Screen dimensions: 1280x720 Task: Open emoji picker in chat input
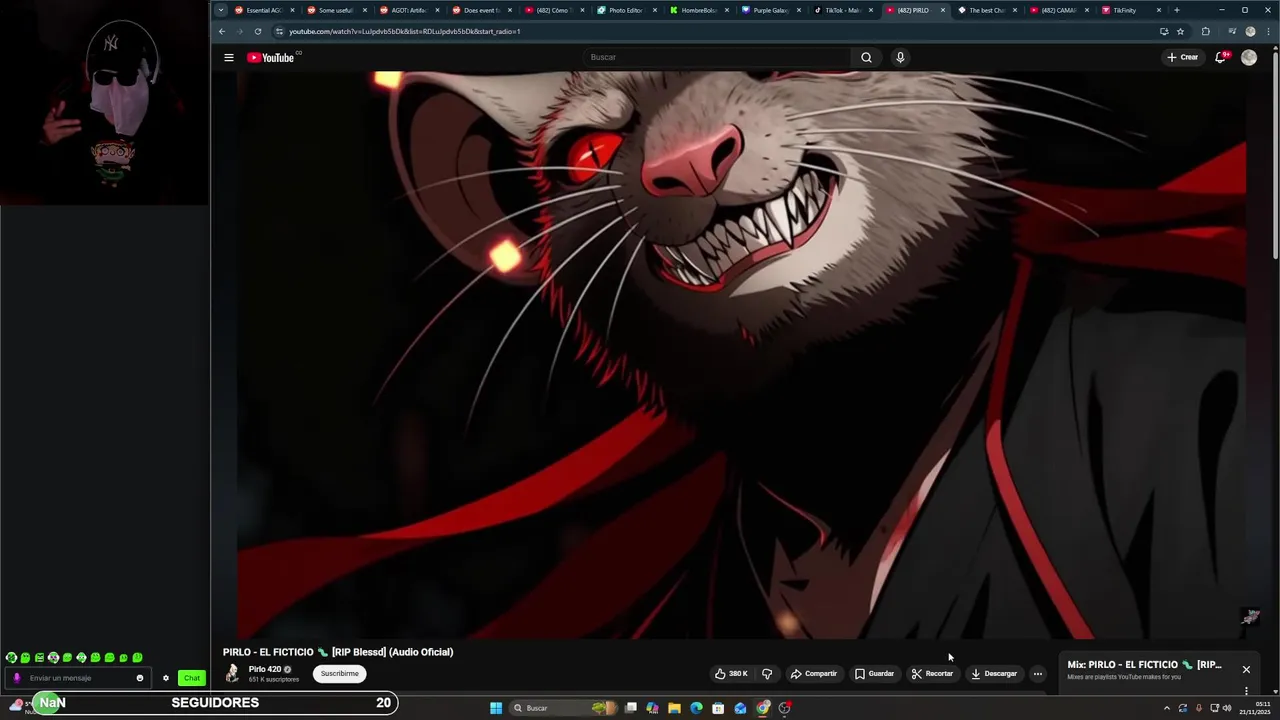140,678
